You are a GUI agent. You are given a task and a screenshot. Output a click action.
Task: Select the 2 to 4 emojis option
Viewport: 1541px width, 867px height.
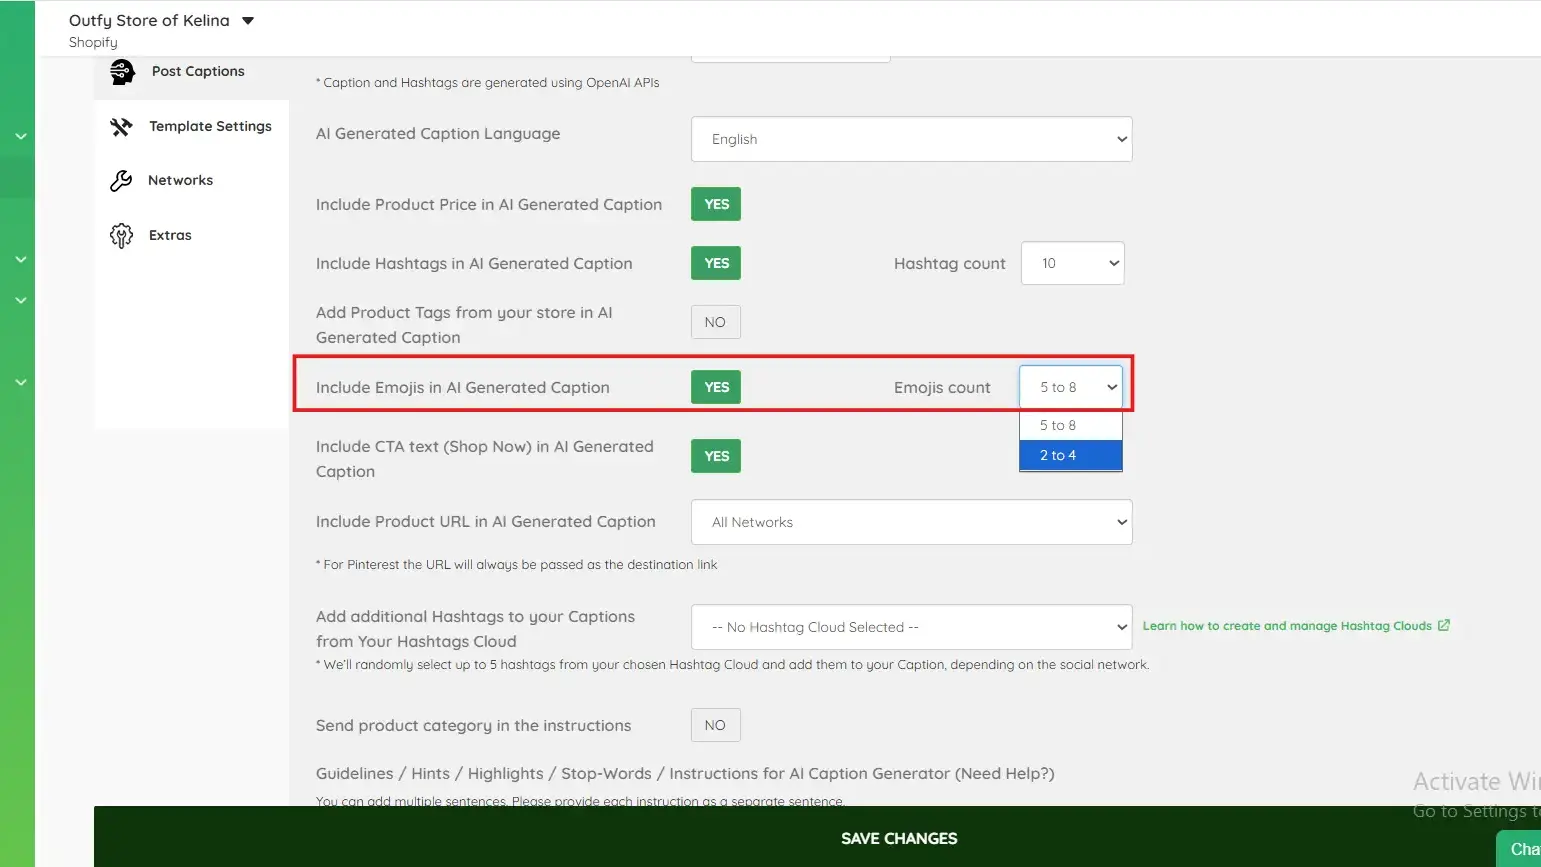point(1071,455)
